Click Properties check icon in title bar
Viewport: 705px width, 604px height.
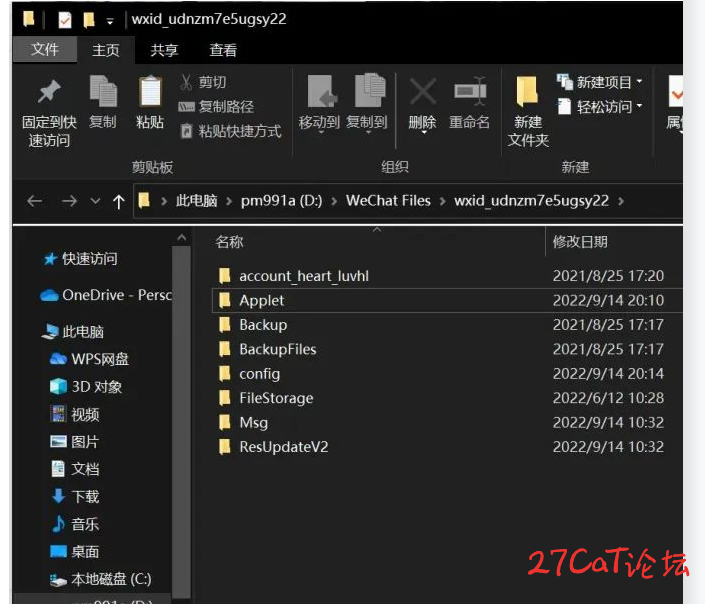tap(65, 20)
